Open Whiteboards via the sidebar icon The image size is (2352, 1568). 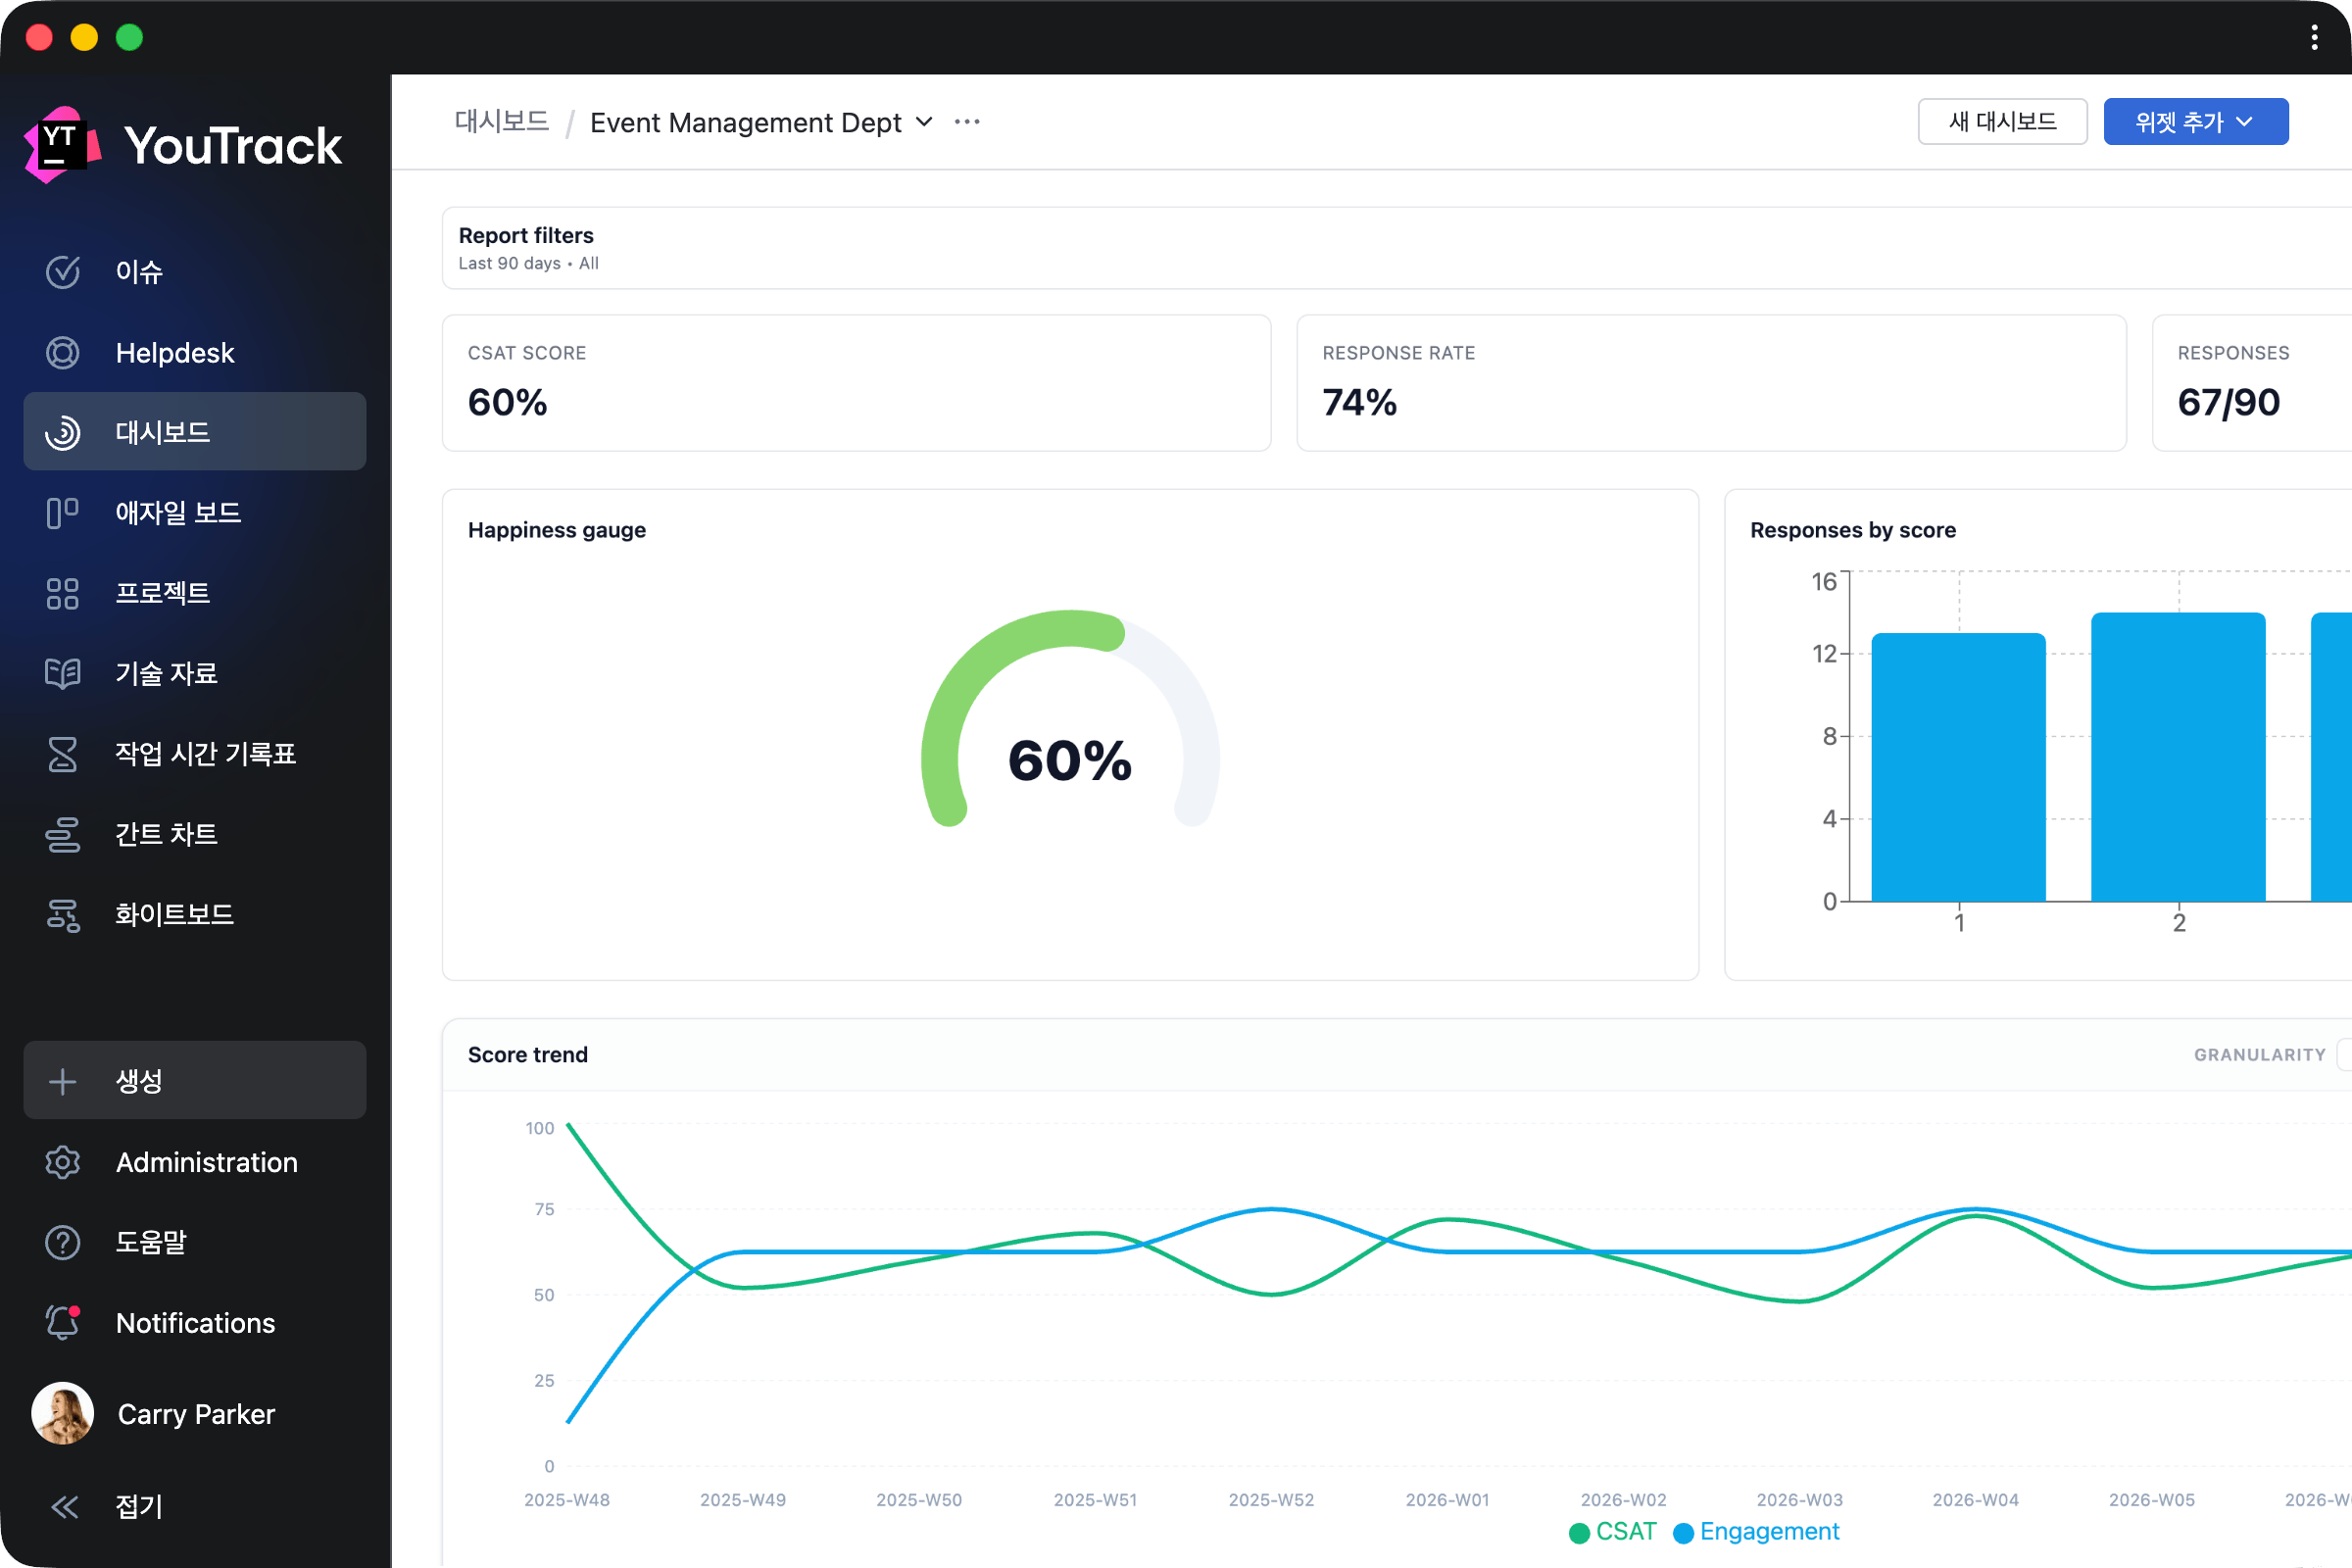coord(62,915)
